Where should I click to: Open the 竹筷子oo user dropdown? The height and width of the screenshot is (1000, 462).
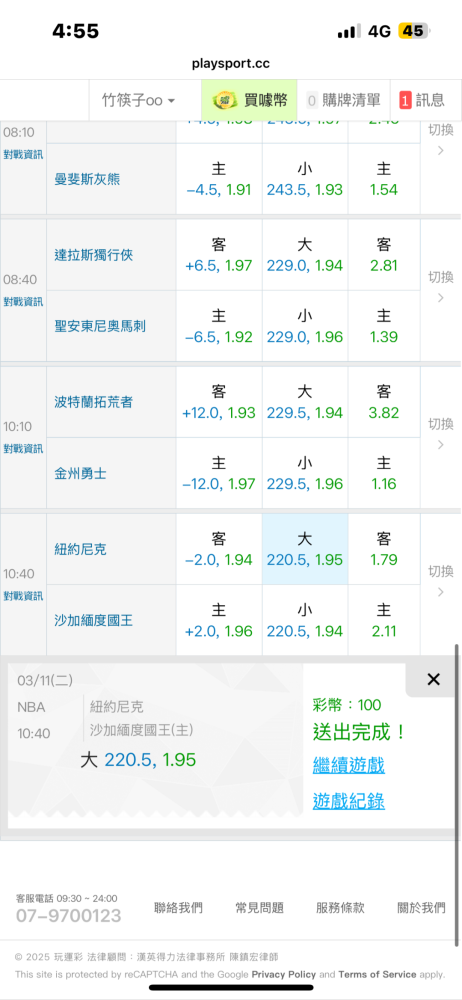pyautogui.click(x=139, y=100)
